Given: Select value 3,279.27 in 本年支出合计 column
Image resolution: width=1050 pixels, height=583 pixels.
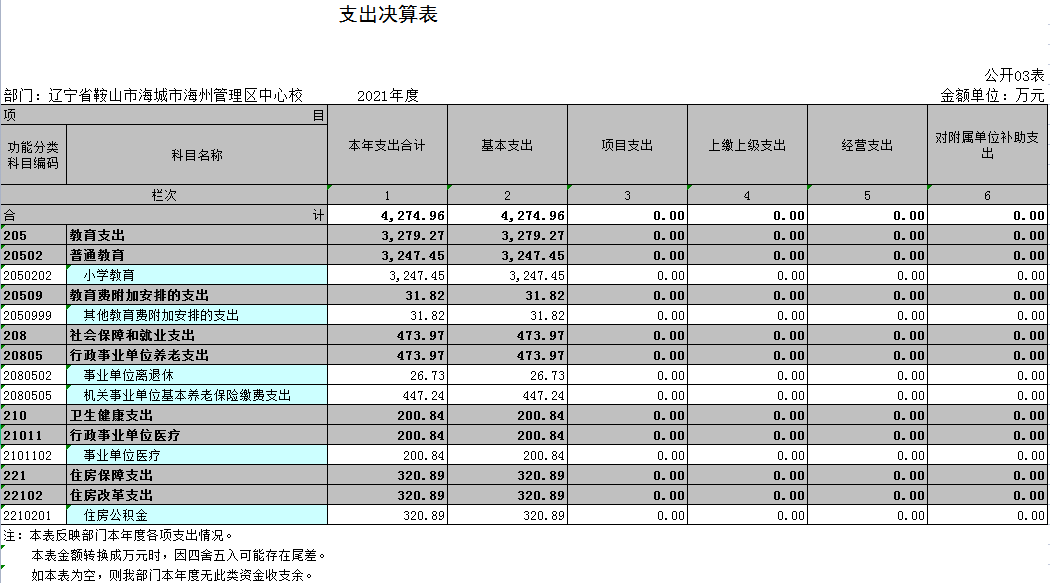Looking at the screenshot, I should [387, 235].
